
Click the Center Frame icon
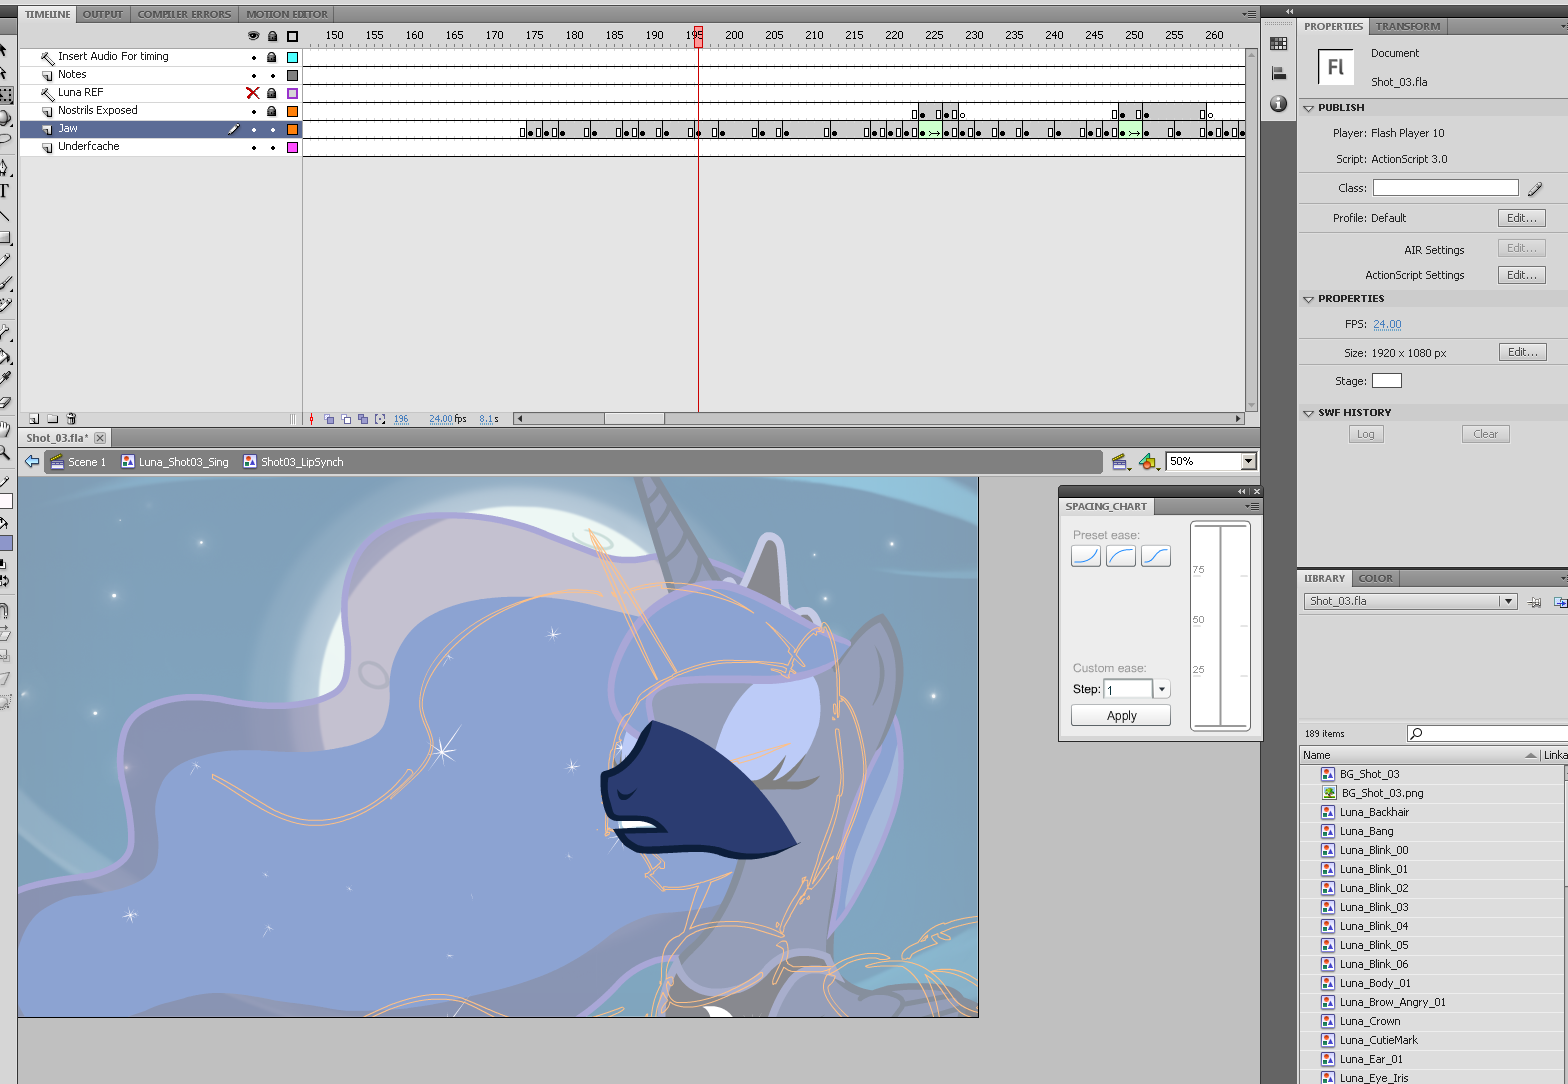point(312,419)
